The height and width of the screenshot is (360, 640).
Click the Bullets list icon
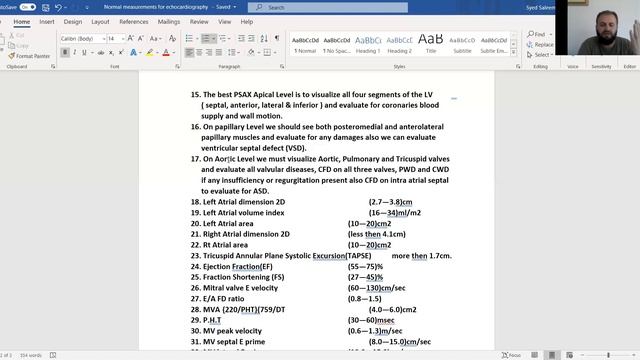click(x=189, y=38)
